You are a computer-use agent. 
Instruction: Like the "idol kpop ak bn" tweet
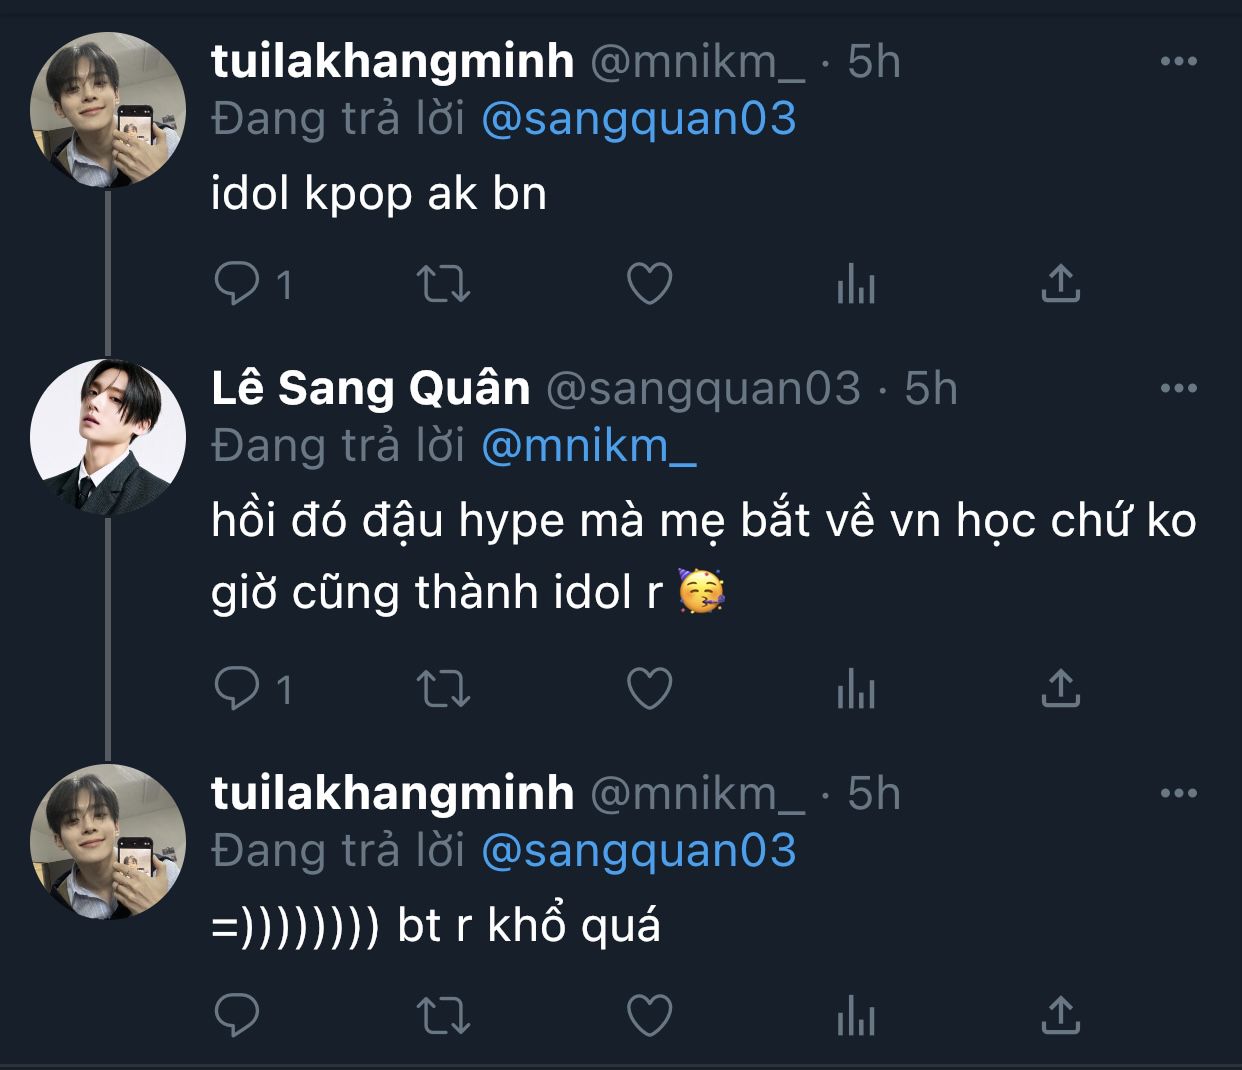pos(649,284)
